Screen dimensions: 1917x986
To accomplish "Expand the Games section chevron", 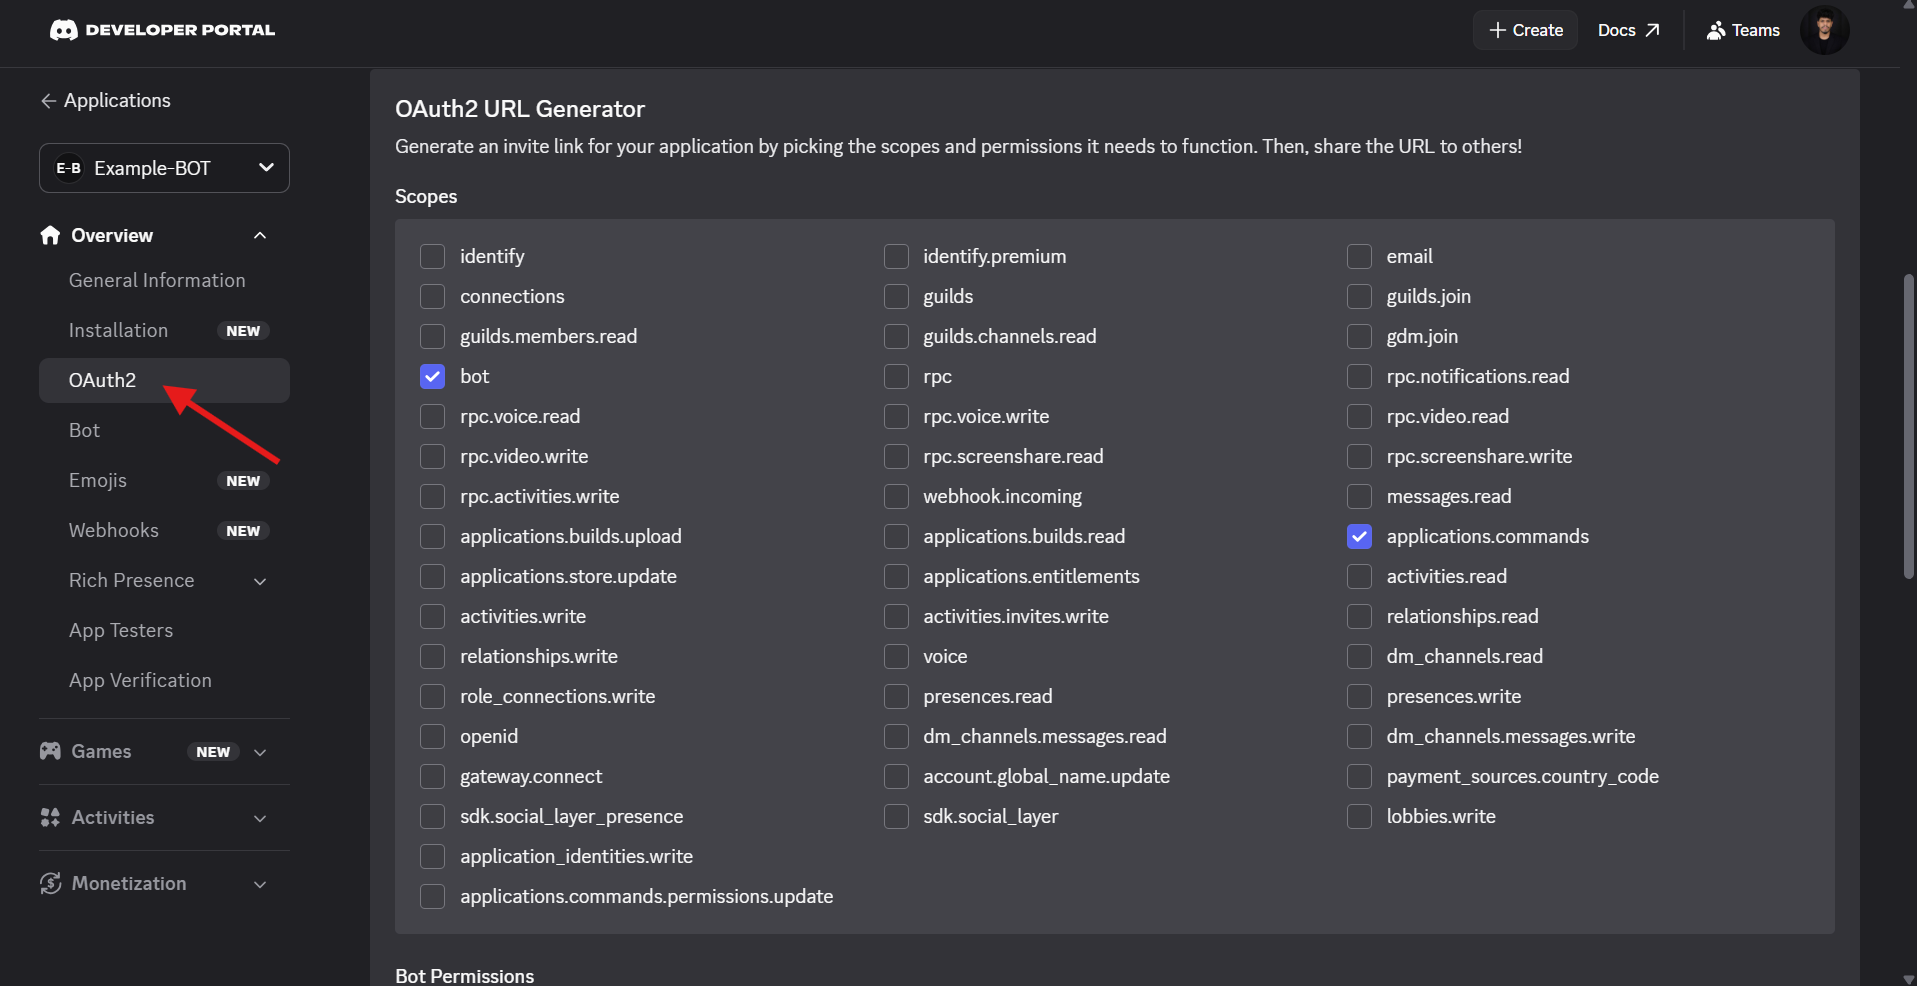I will (x=260, y=752).
